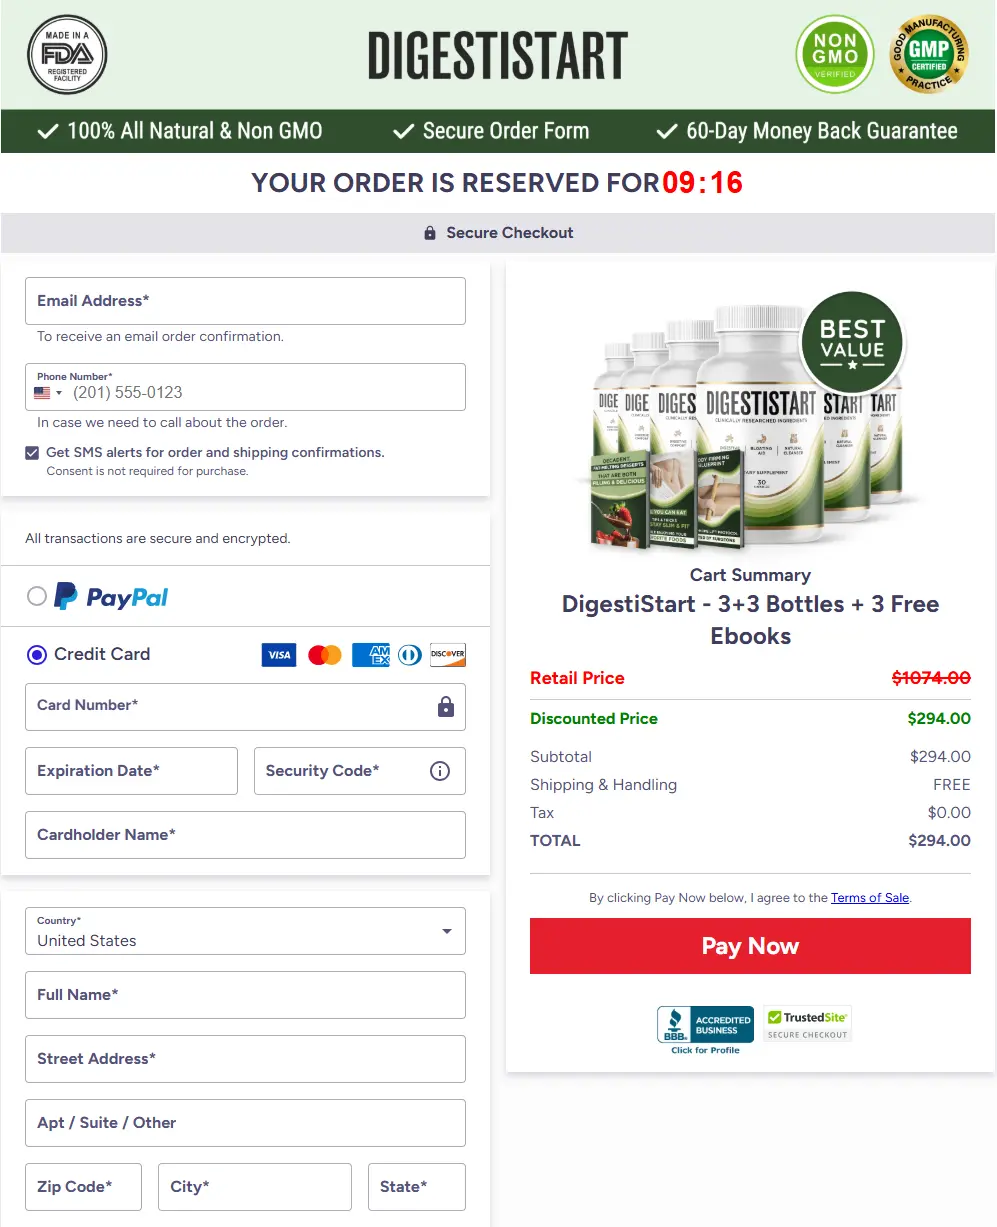Open the Terms of Sale link
The height and width of the screenshot is (1227, 997).
(x=870, y=898)
